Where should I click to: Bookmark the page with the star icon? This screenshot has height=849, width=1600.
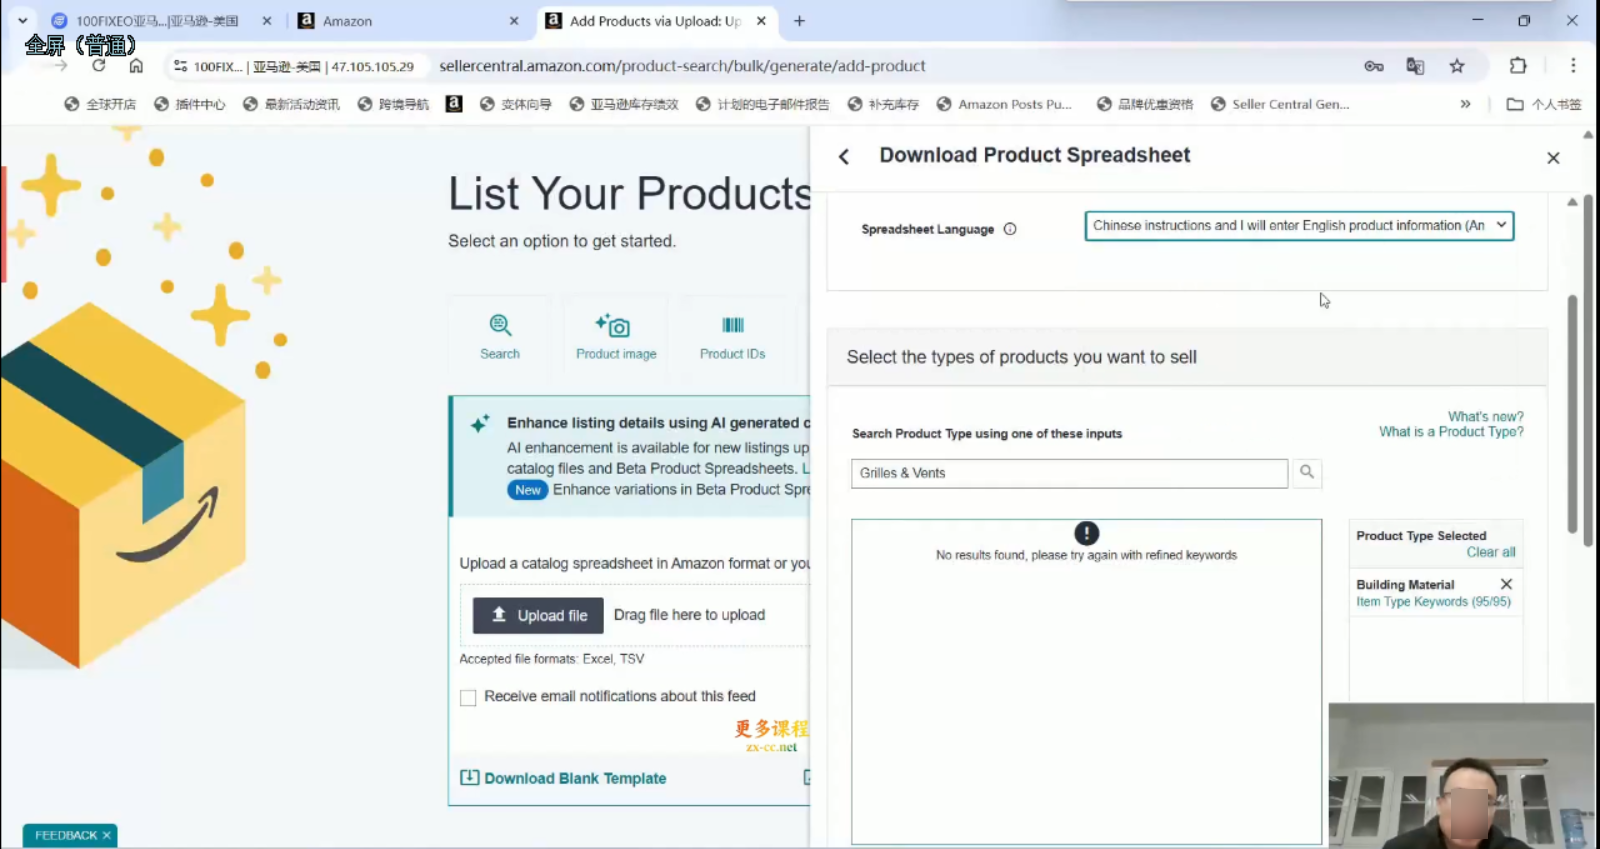[x=1456, y=66]
